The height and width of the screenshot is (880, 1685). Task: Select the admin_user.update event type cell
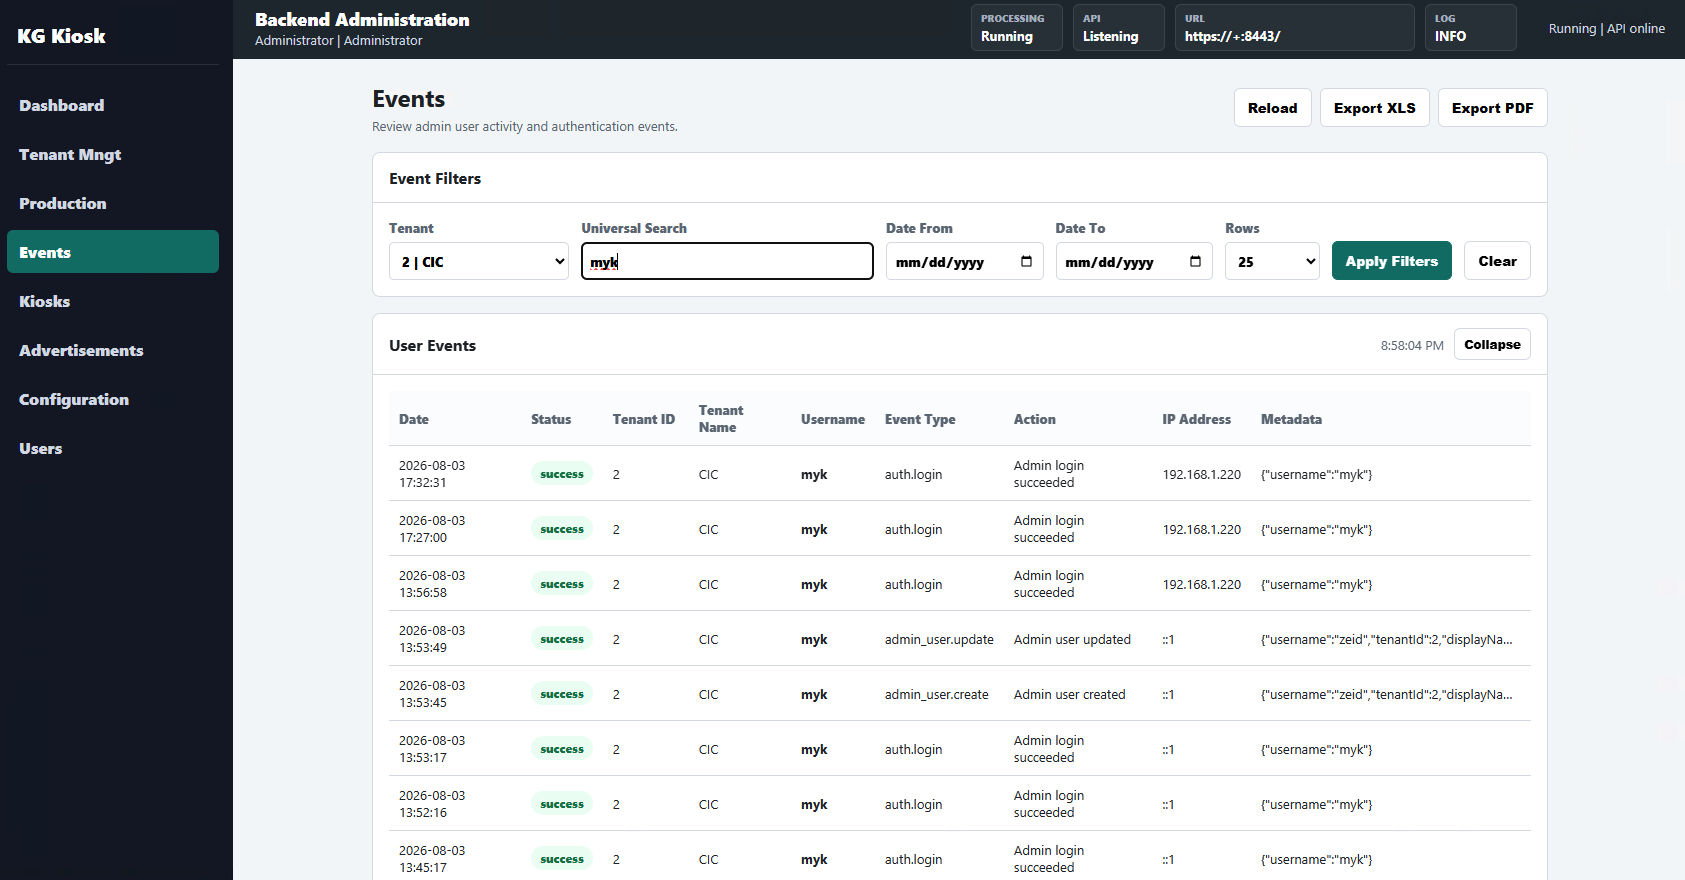[x=939, y=639]
